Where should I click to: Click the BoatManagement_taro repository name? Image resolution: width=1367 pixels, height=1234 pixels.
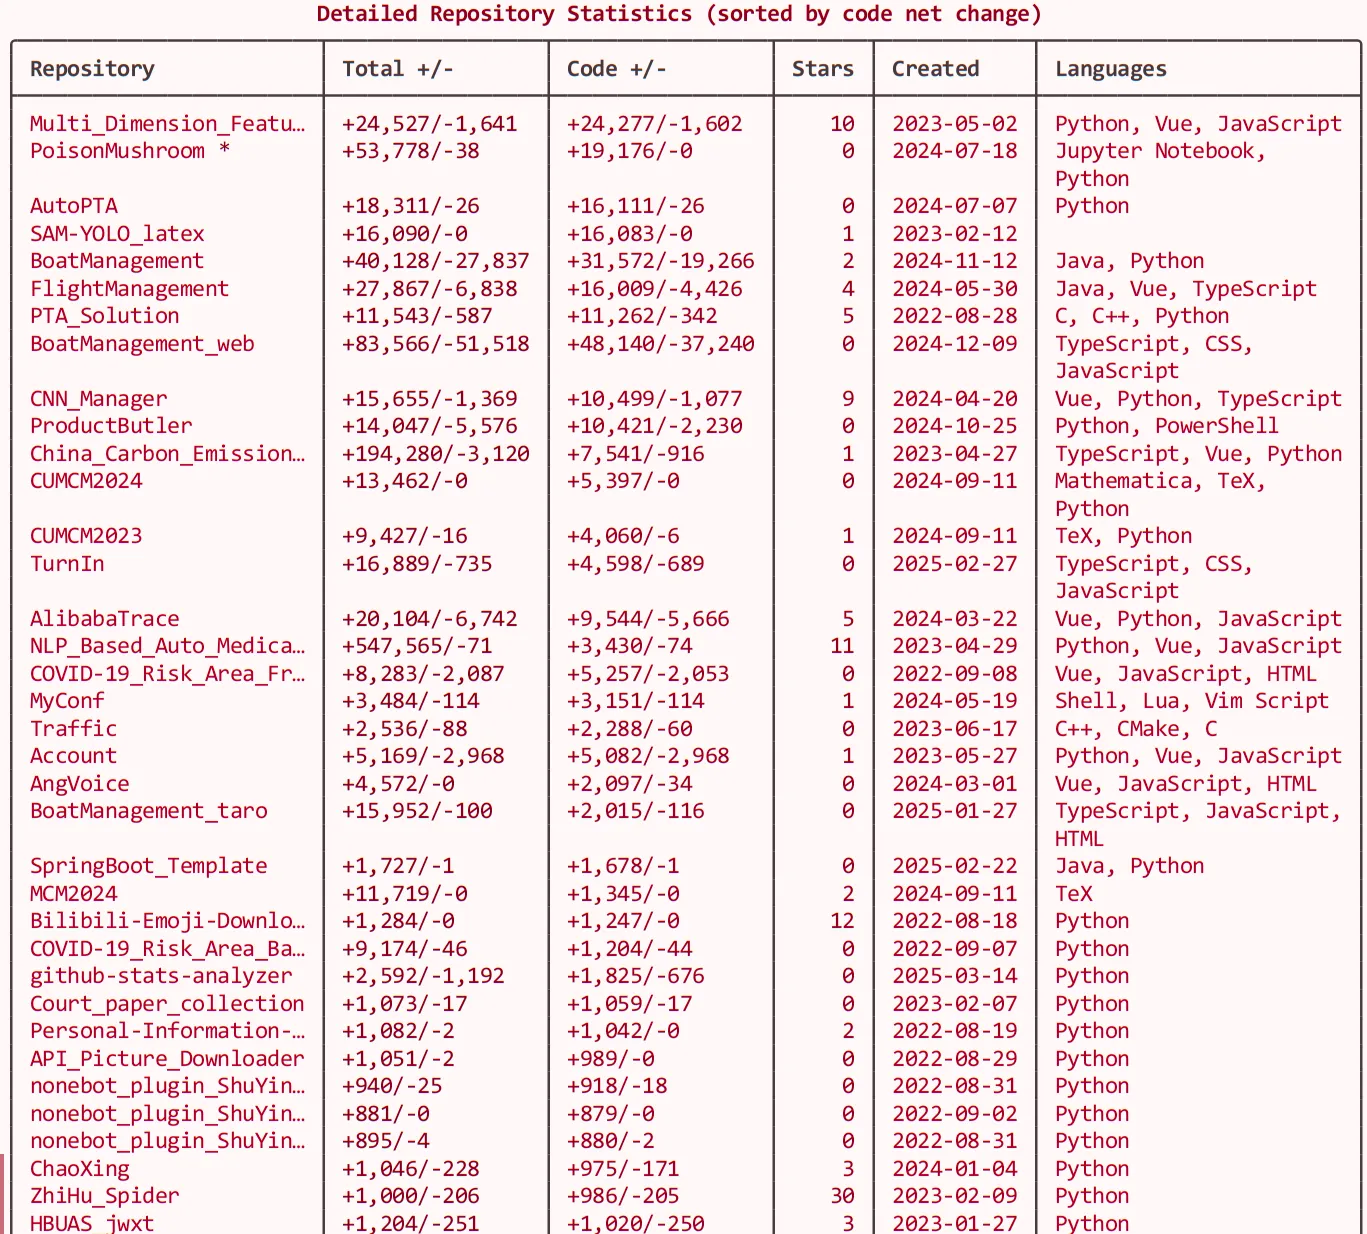(x=149, y=811)
